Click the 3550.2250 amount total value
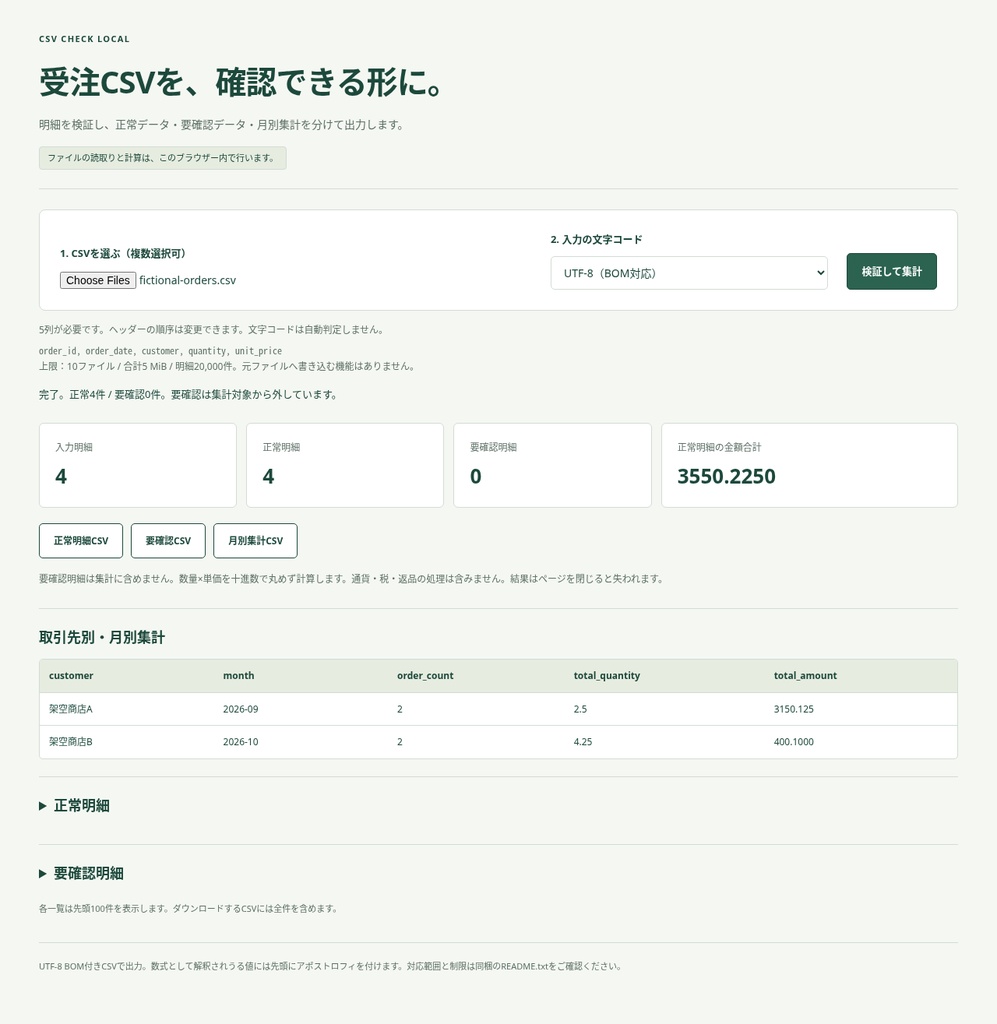 coord(726,476)
